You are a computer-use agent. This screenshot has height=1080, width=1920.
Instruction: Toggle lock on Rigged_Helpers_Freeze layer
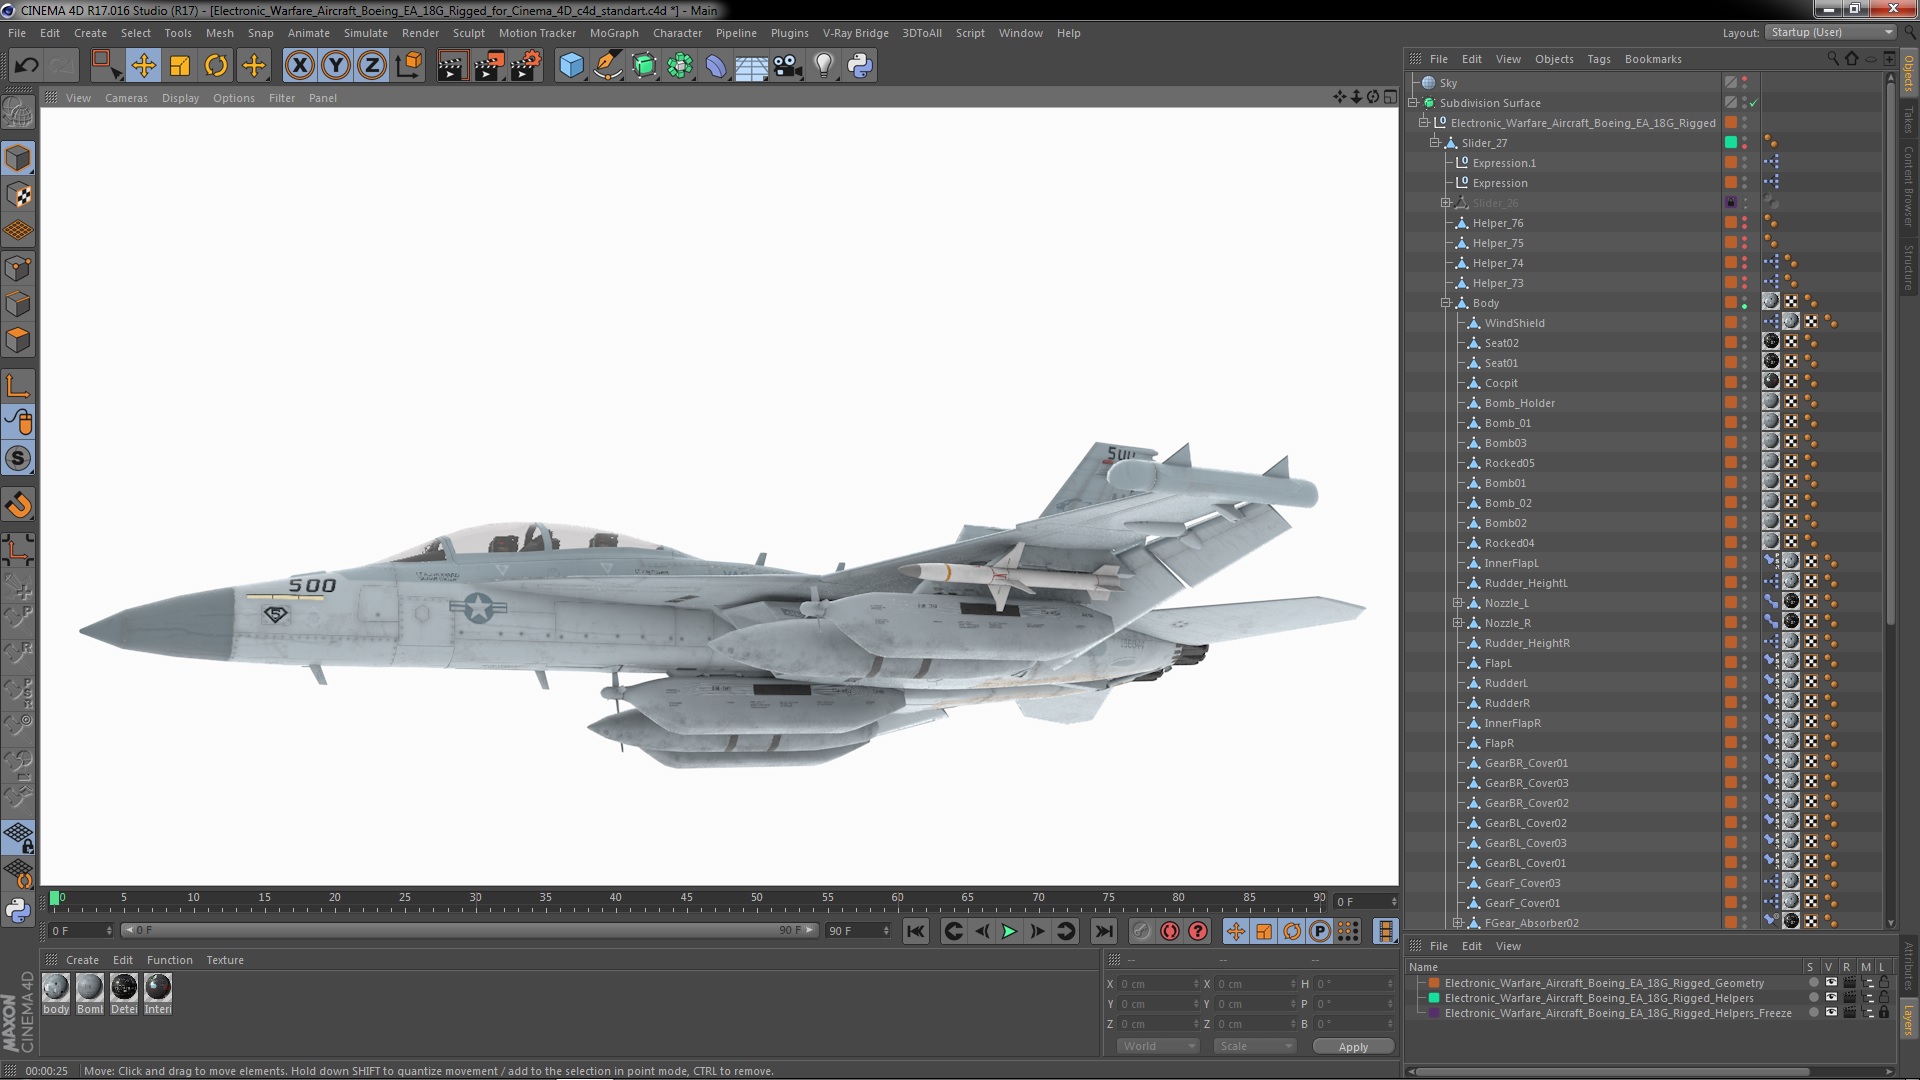point(1884,1013)
